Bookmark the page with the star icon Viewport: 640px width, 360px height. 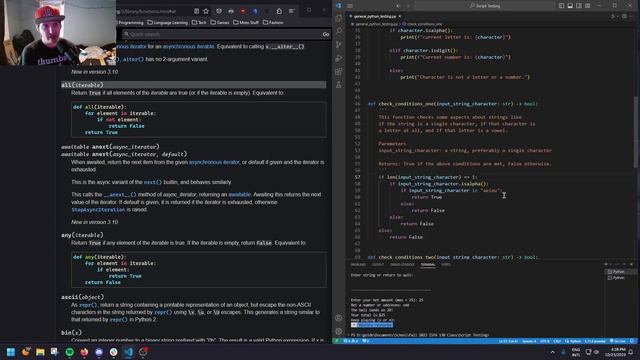coord(206,11)
